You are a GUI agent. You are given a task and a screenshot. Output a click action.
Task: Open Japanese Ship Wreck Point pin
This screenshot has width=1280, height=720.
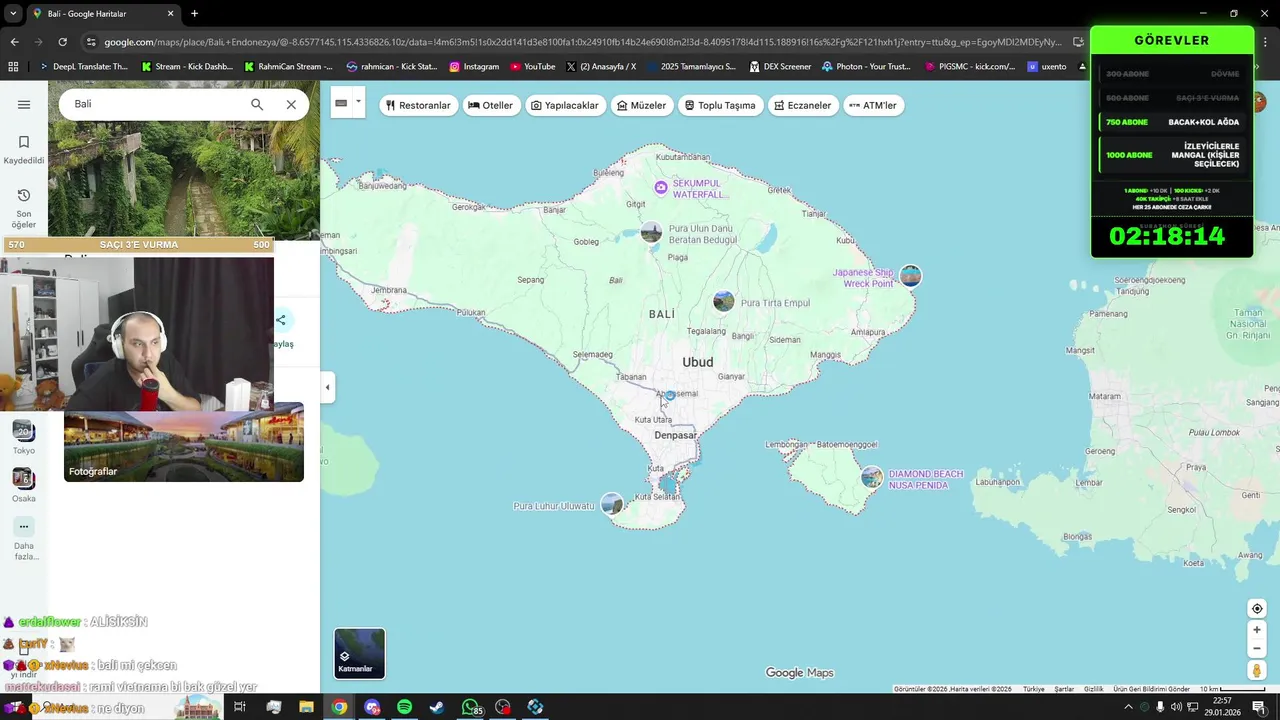[x=910, y=276]
